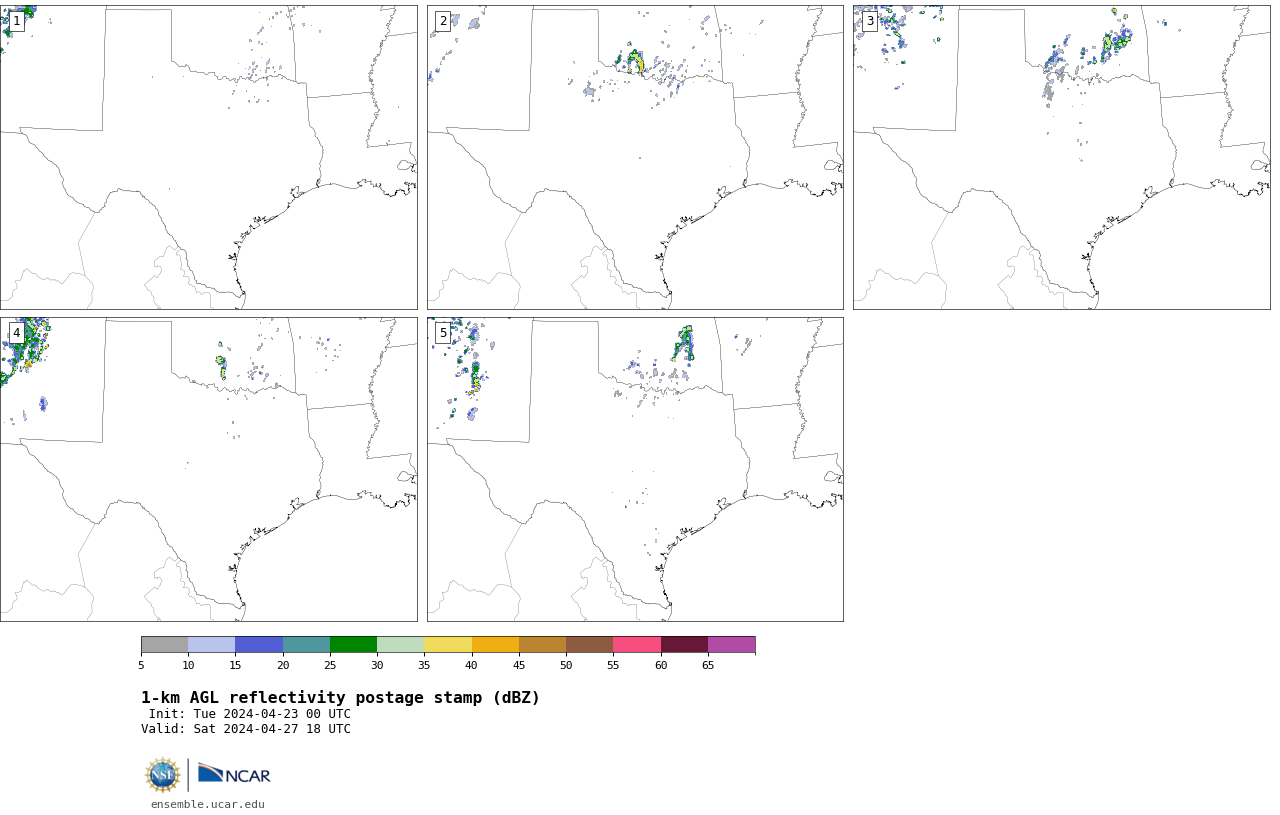Click the member number 1 label
Viewport: 1280px width, 815px height.
pyautogui.click(x=16, y=21)
